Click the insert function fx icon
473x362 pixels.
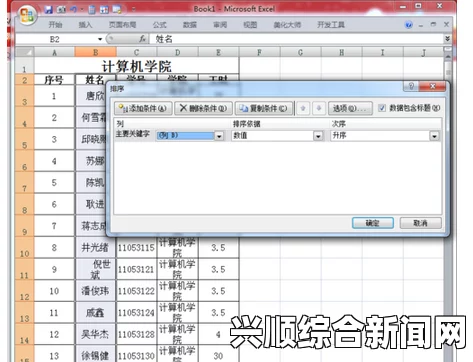click(142, 39)
